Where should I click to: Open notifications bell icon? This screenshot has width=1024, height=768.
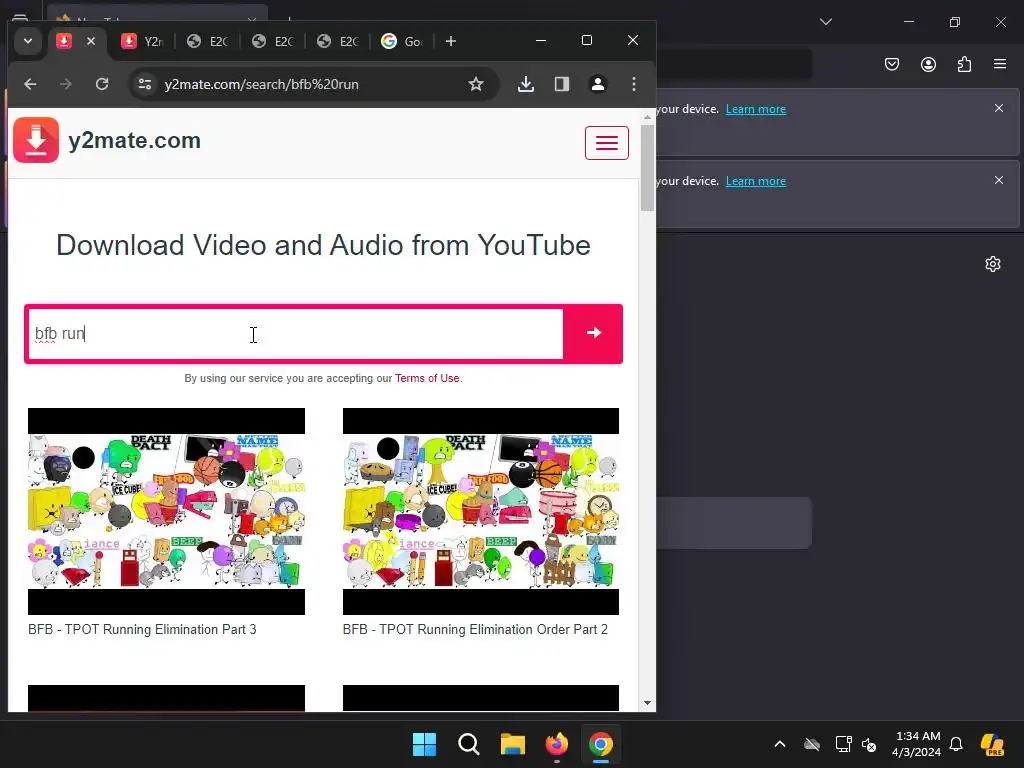(x=956, y=744)
